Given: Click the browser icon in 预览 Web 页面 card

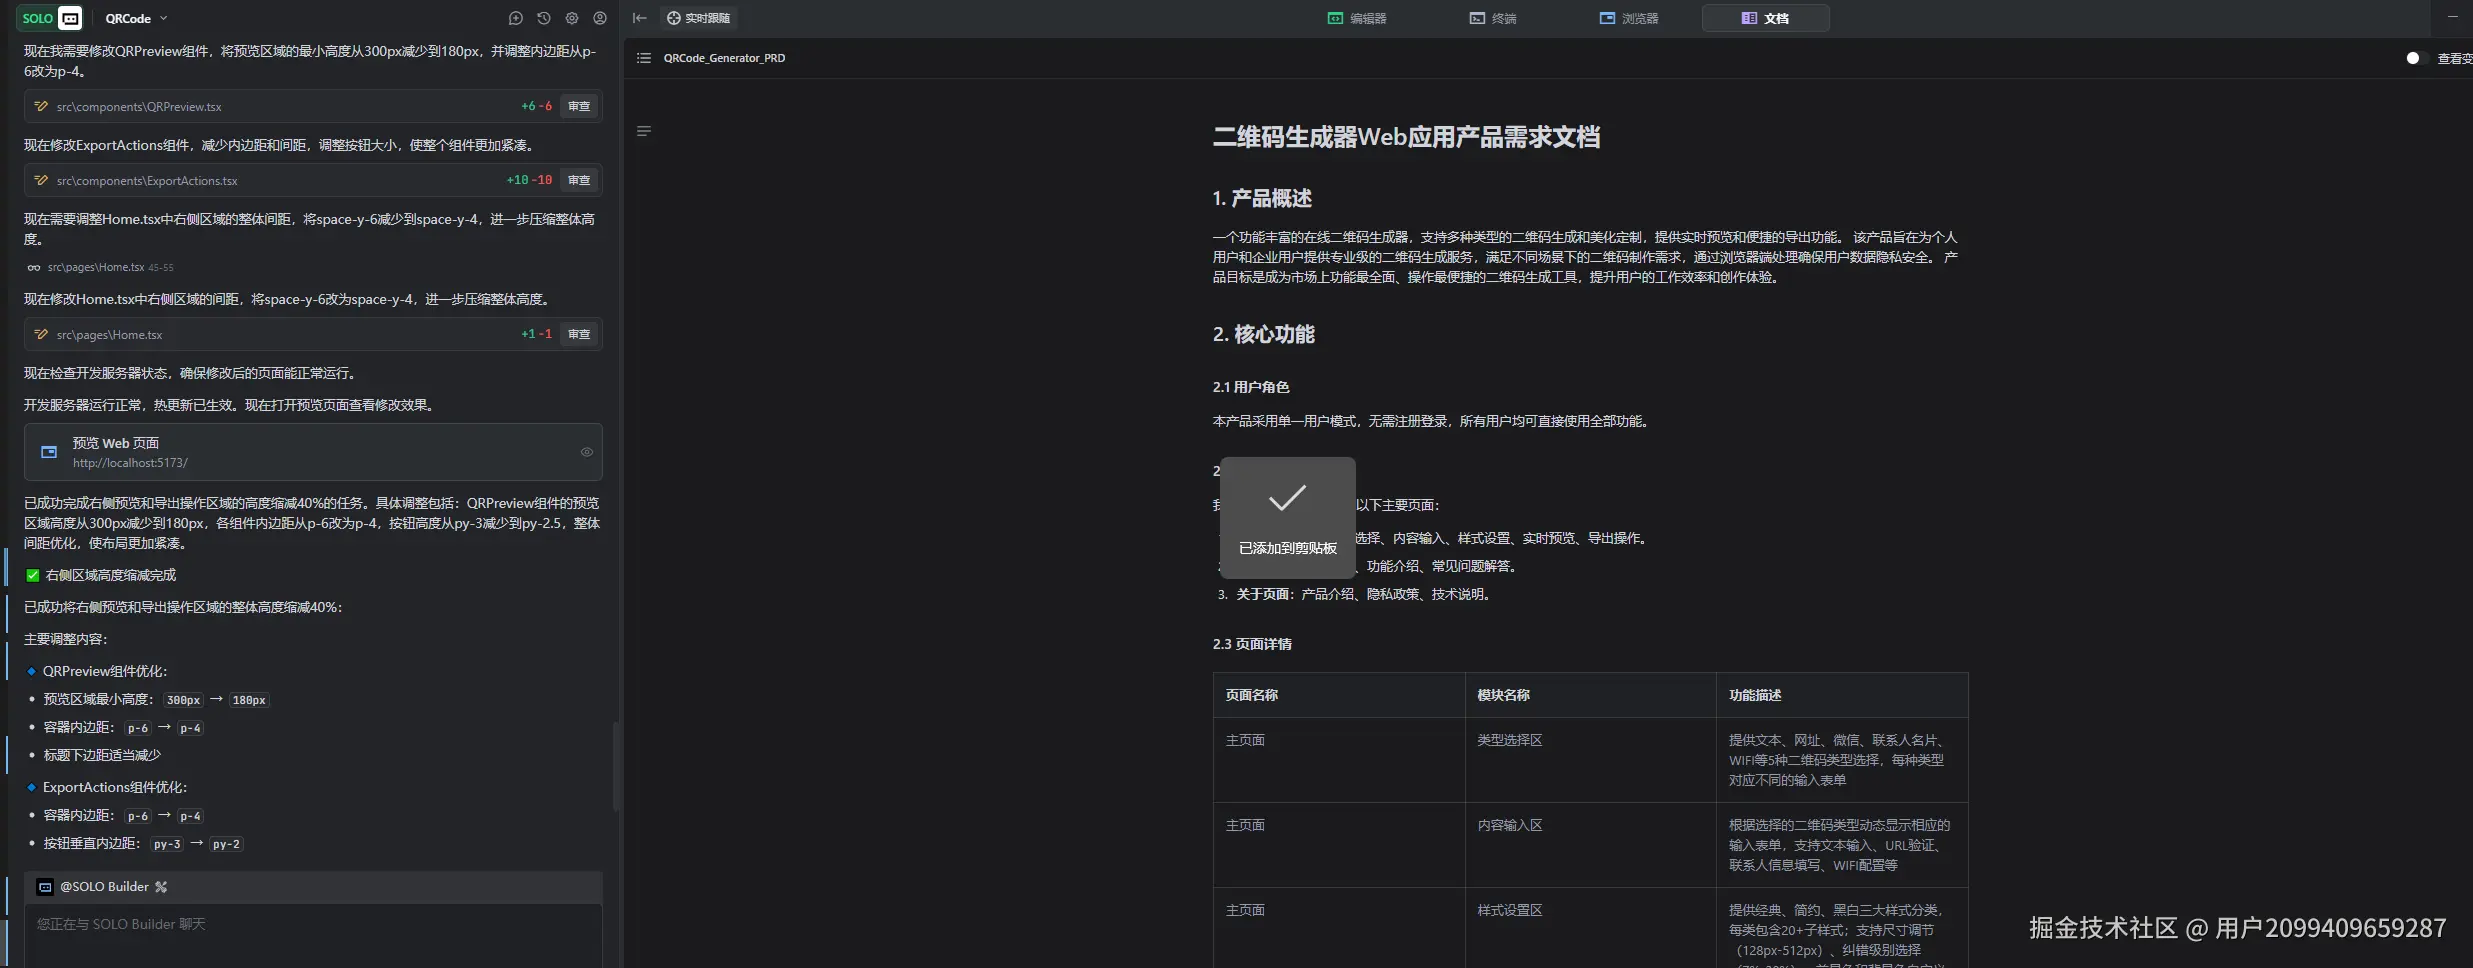Looking at the screenshot, I should [49, 452].
